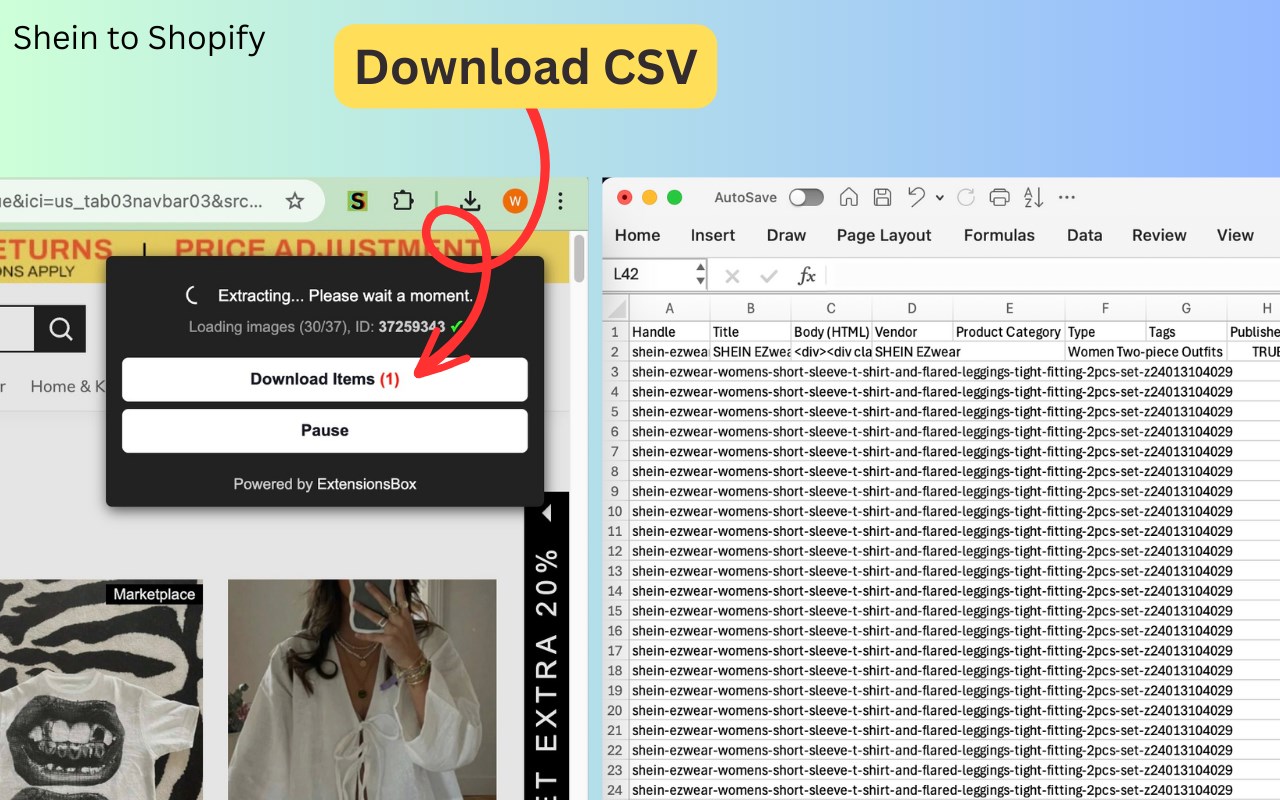Open Chrome profile avatar W
1280x800 pixels.
click(515, 201)
